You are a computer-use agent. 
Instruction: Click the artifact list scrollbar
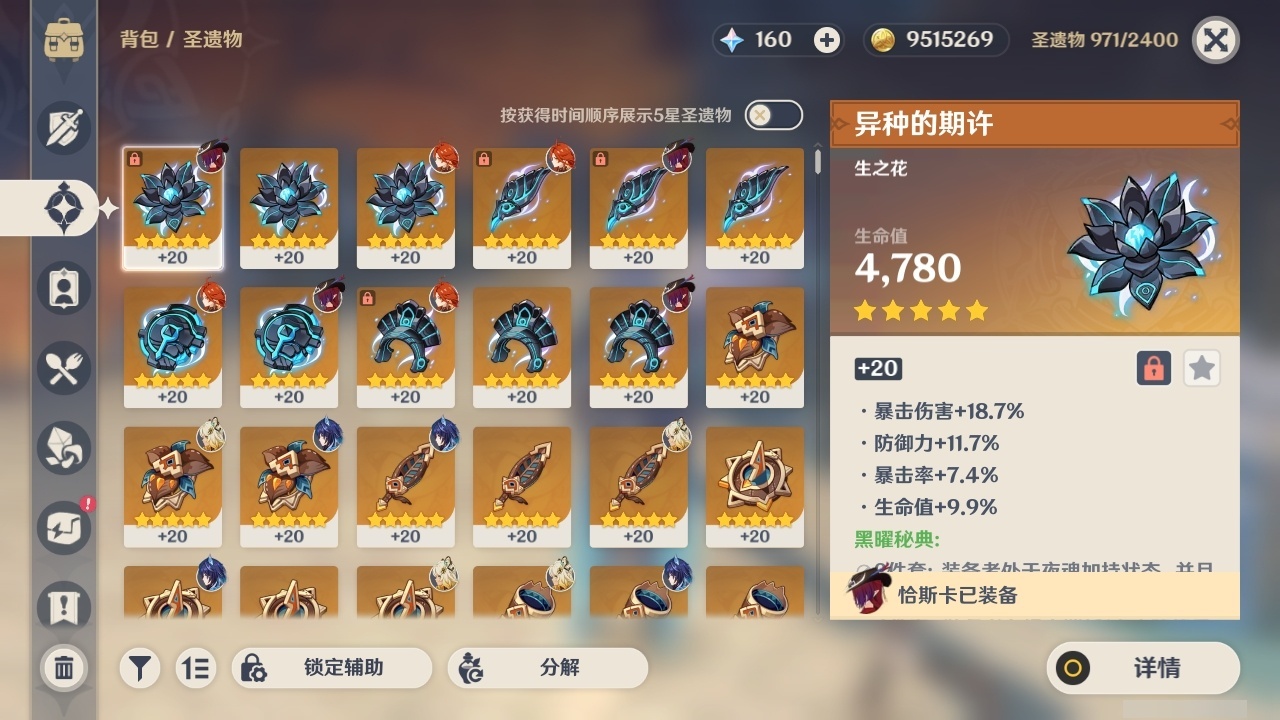point(818,160)
